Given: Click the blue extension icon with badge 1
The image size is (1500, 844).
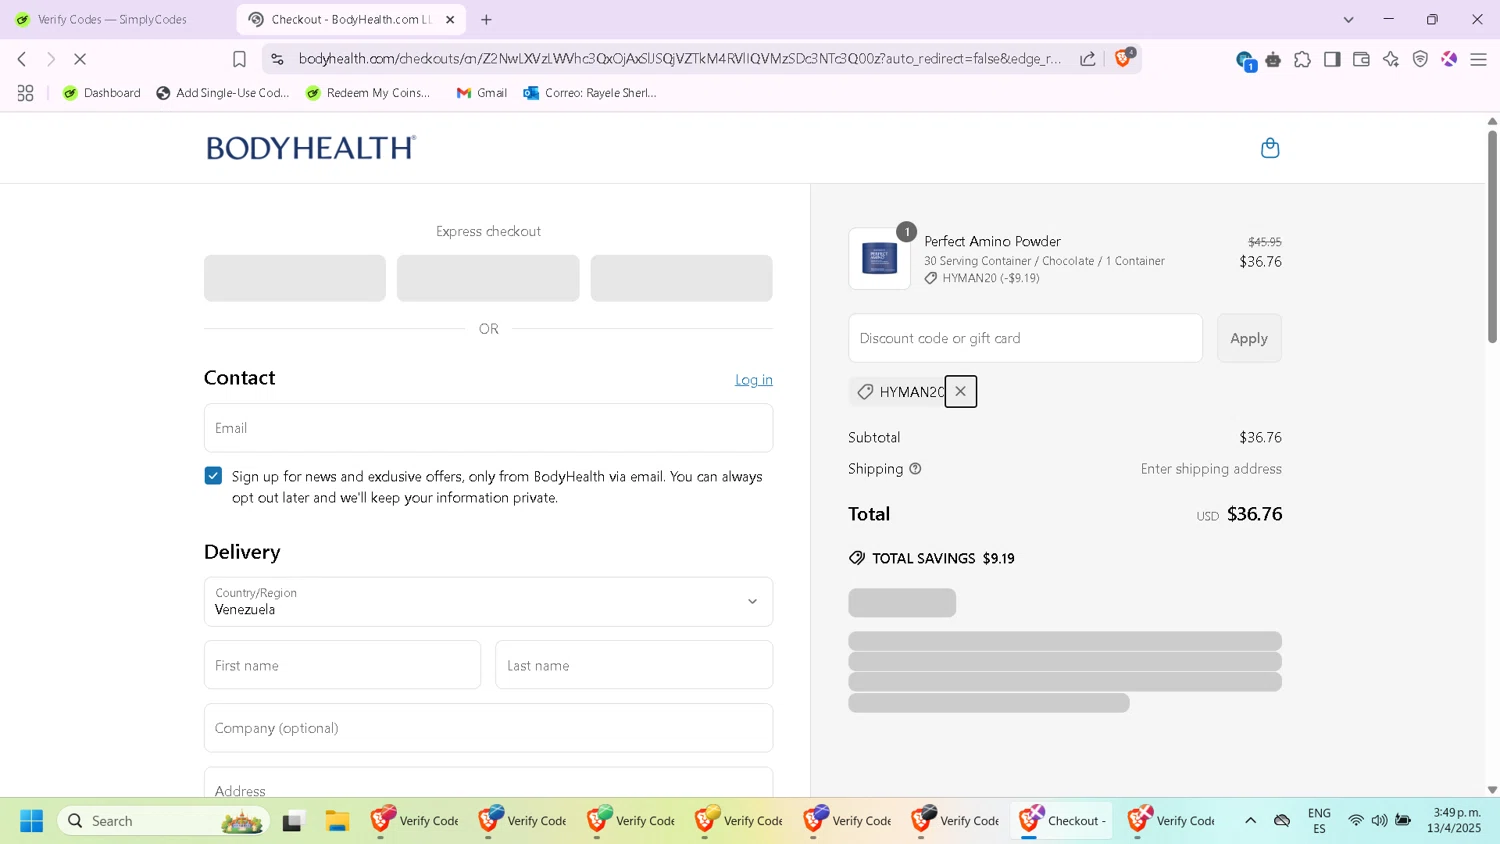Looking at the screenshot, I should (x=1245, y=61).
